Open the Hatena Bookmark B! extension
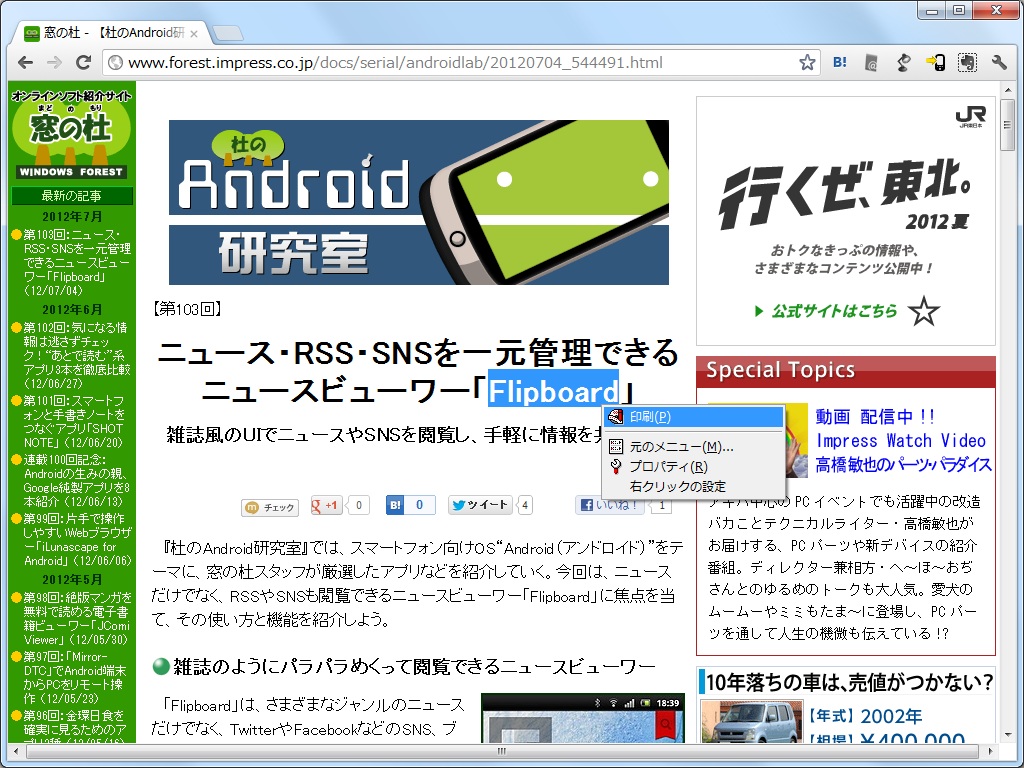 click(x=840, y=63)
